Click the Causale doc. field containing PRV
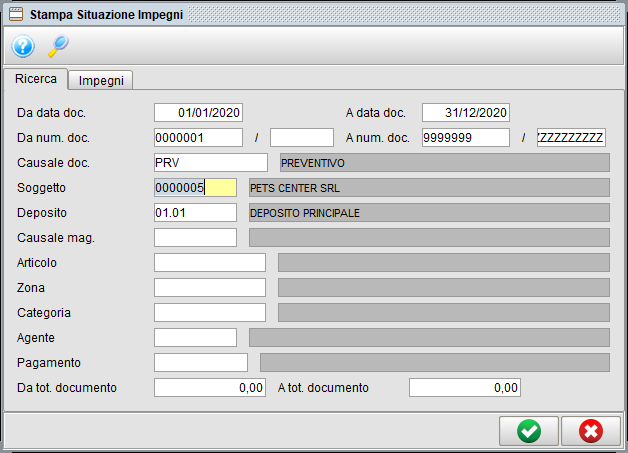 click(210, 162)
